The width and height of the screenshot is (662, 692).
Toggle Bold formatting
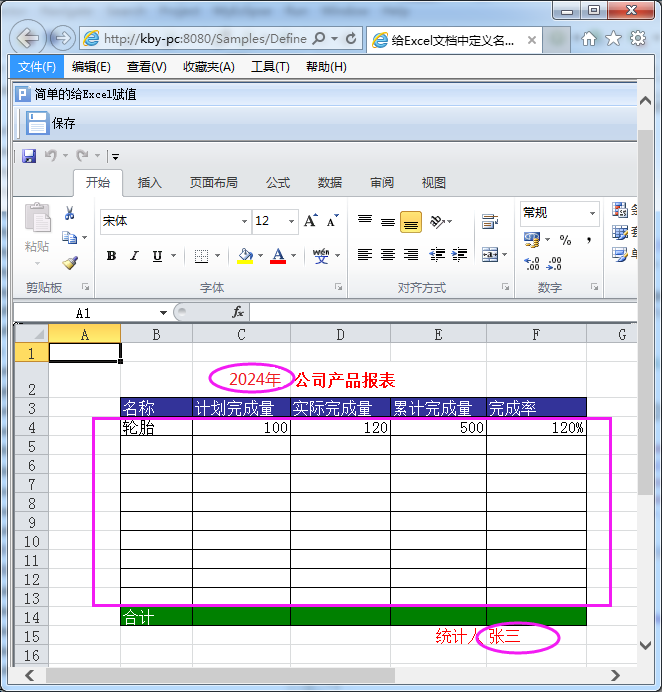(x=111, y=256)
